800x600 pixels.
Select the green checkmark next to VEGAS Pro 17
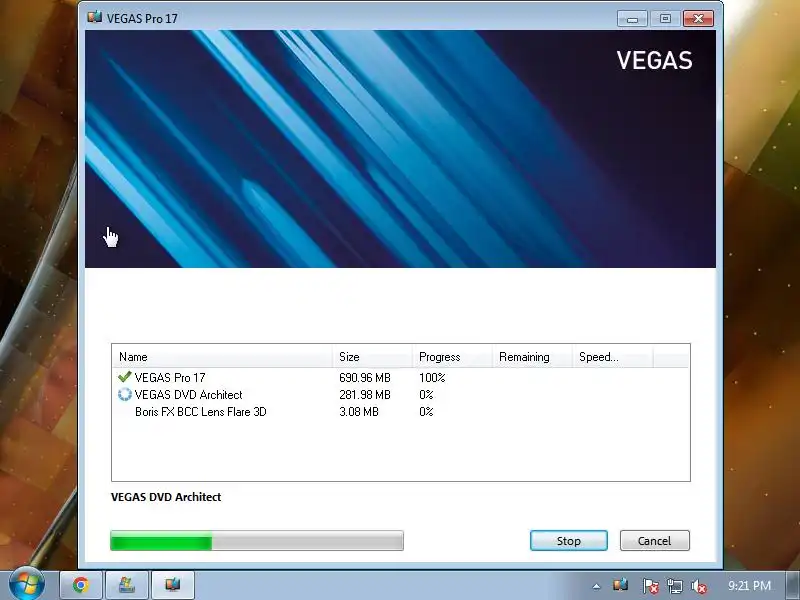124,377
